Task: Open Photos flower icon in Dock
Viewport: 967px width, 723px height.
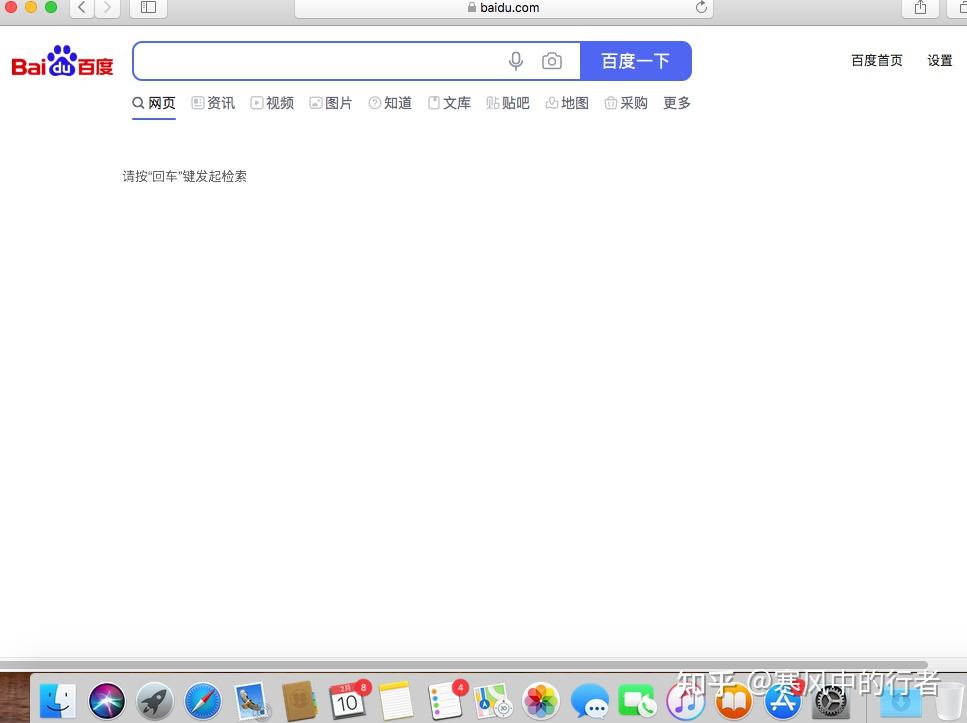Action: pos(541,701)
